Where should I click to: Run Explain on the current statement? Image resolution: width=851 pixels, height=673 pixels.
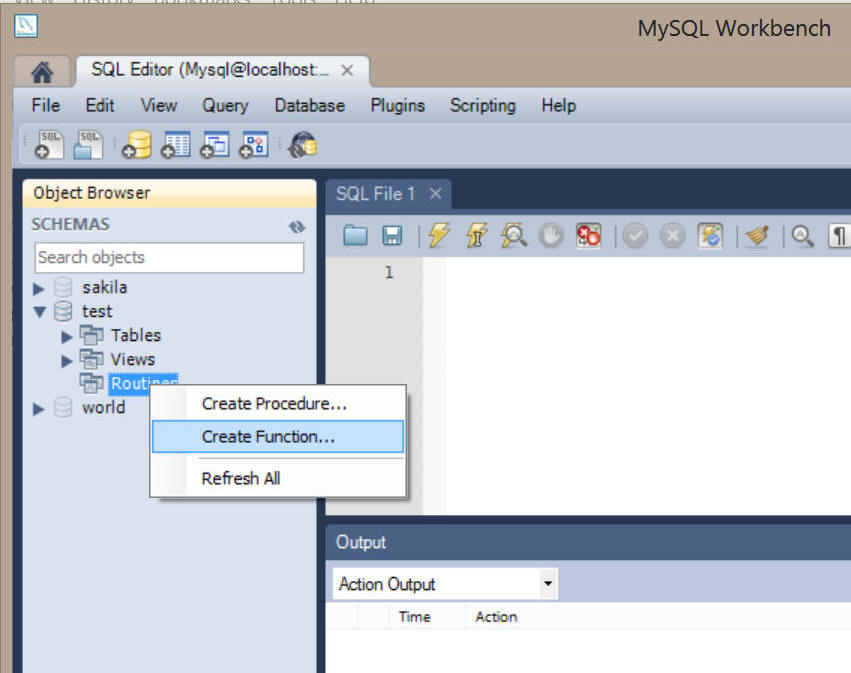coord(513,236)
